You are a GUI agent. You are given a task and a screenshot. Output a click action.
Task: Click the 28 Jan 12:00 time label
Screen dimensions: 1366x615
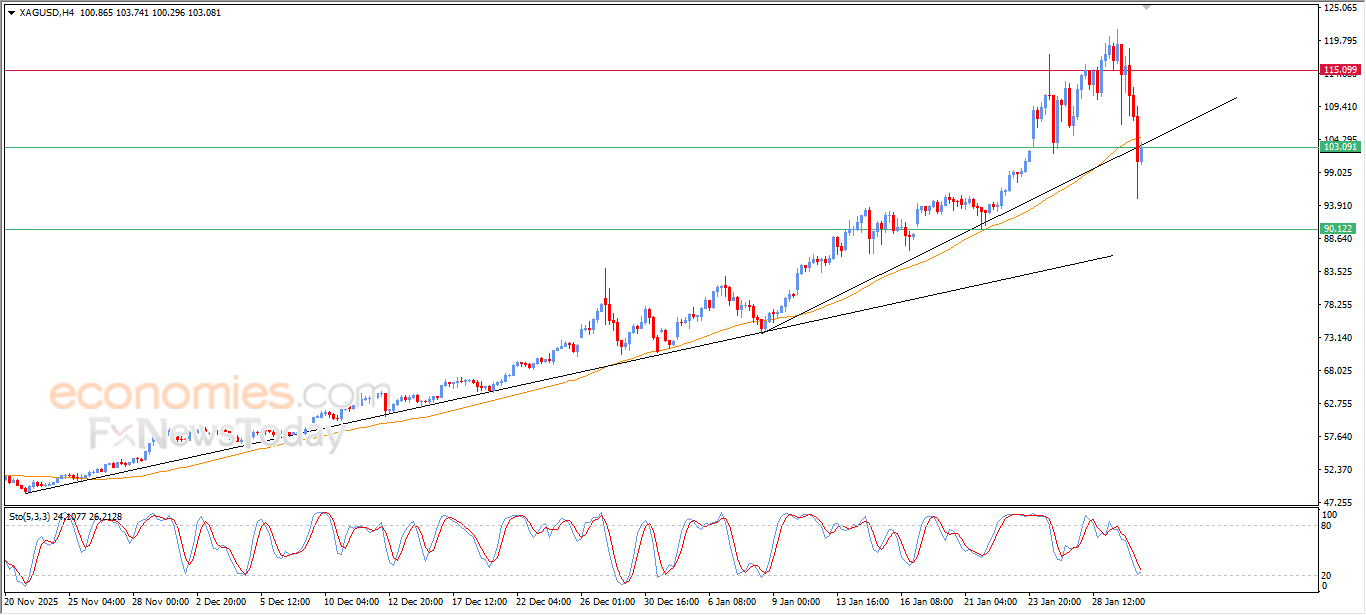click(1116, 602)
